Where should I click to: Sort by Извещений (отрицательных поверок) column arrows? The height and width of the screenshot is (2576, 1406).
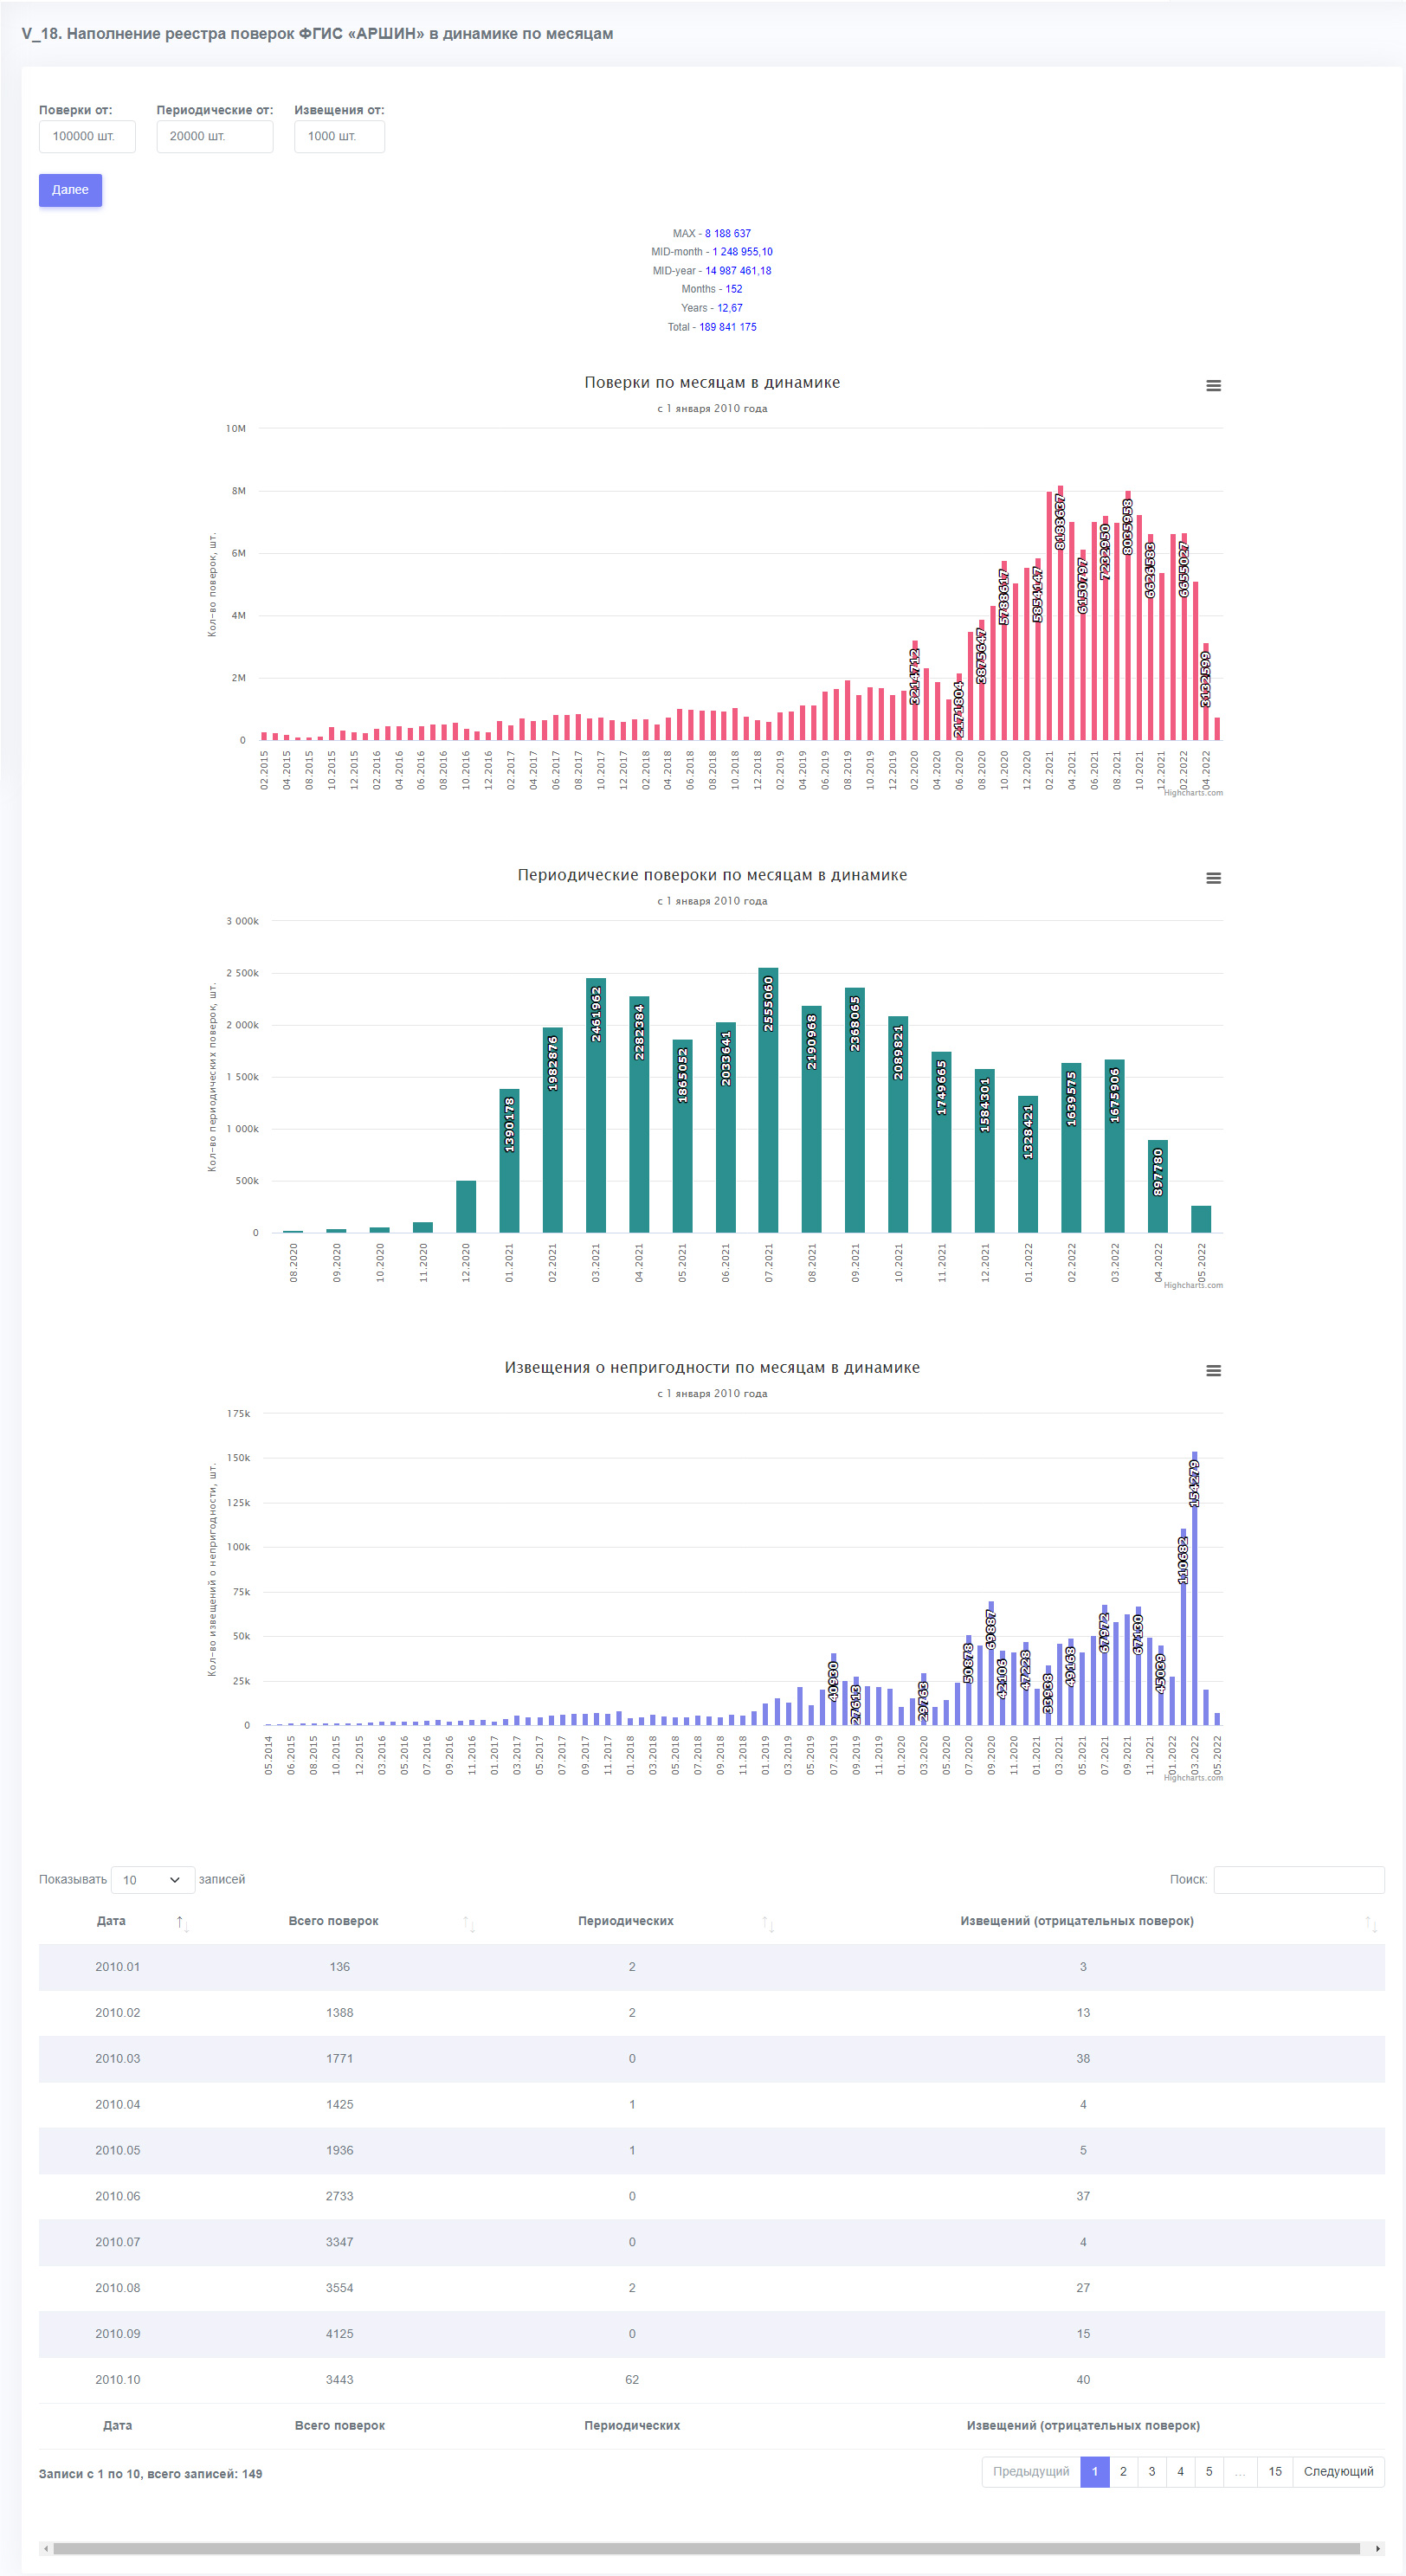tap(1372, 1923)
